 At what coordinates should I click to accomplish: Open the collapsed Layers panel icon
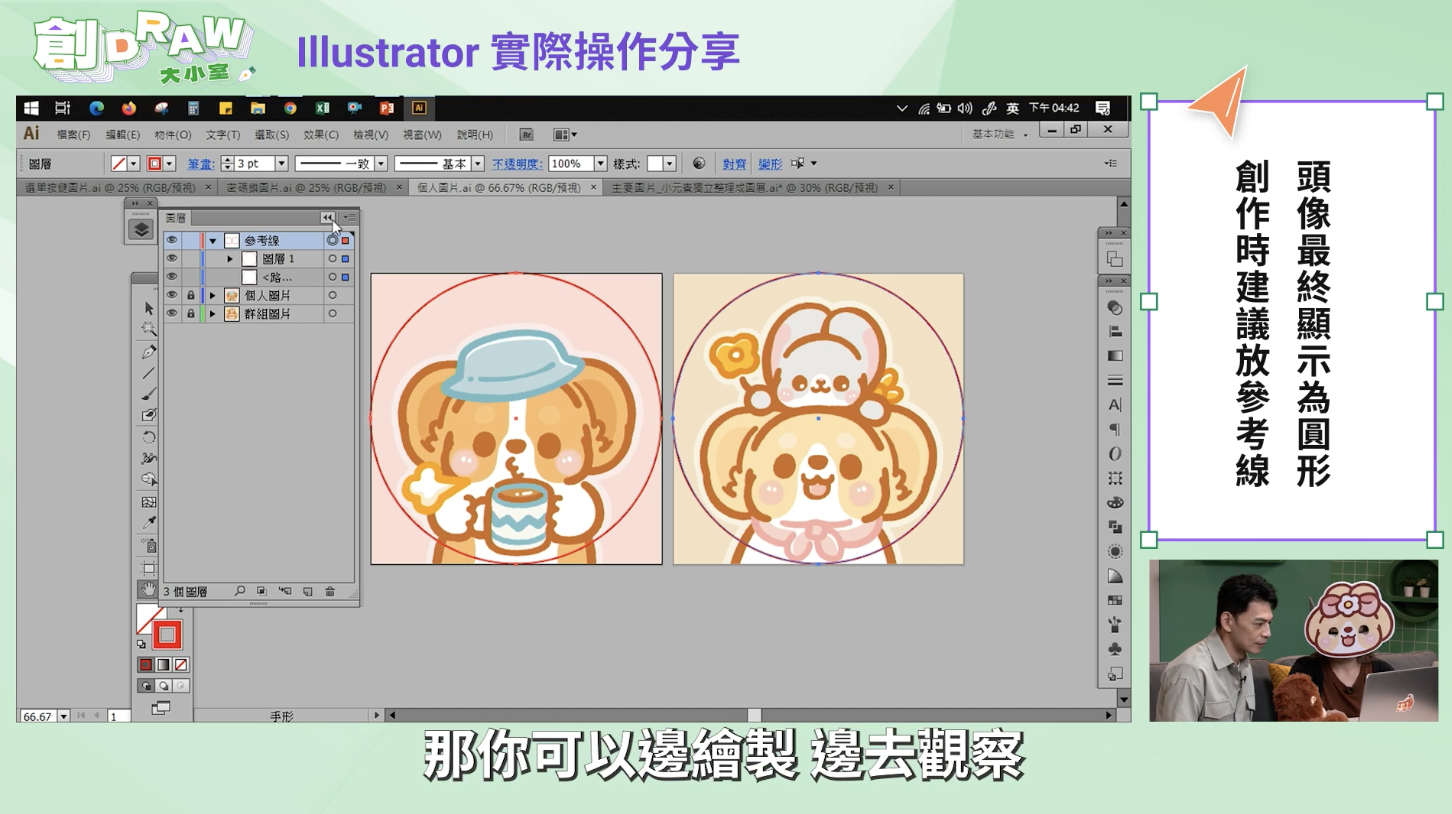(x=141, y=229)
